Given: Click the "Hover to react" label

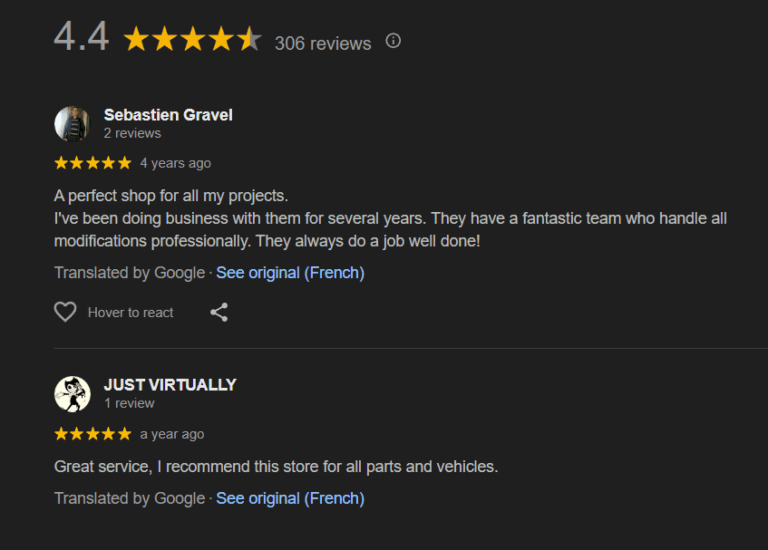Looking at the screenshot, I should point(130,313).
